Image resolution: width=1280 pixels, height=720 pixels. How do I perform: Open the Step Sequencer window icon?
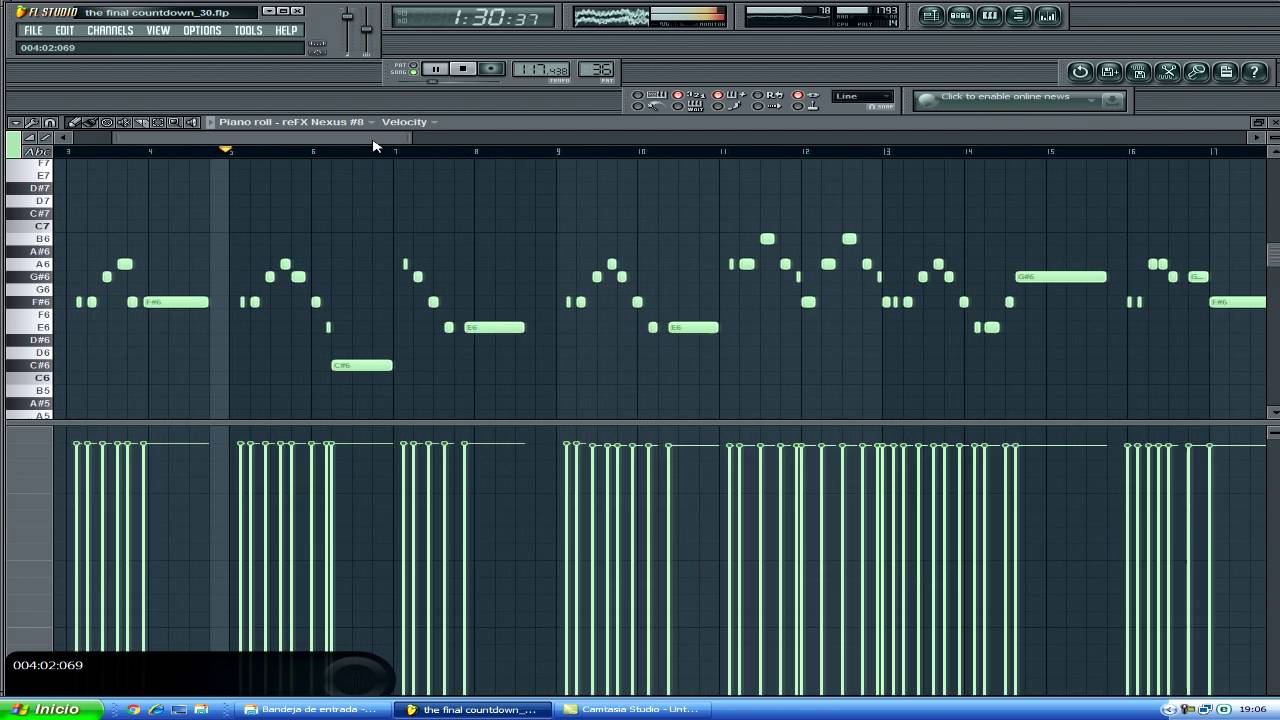[960, 15]
